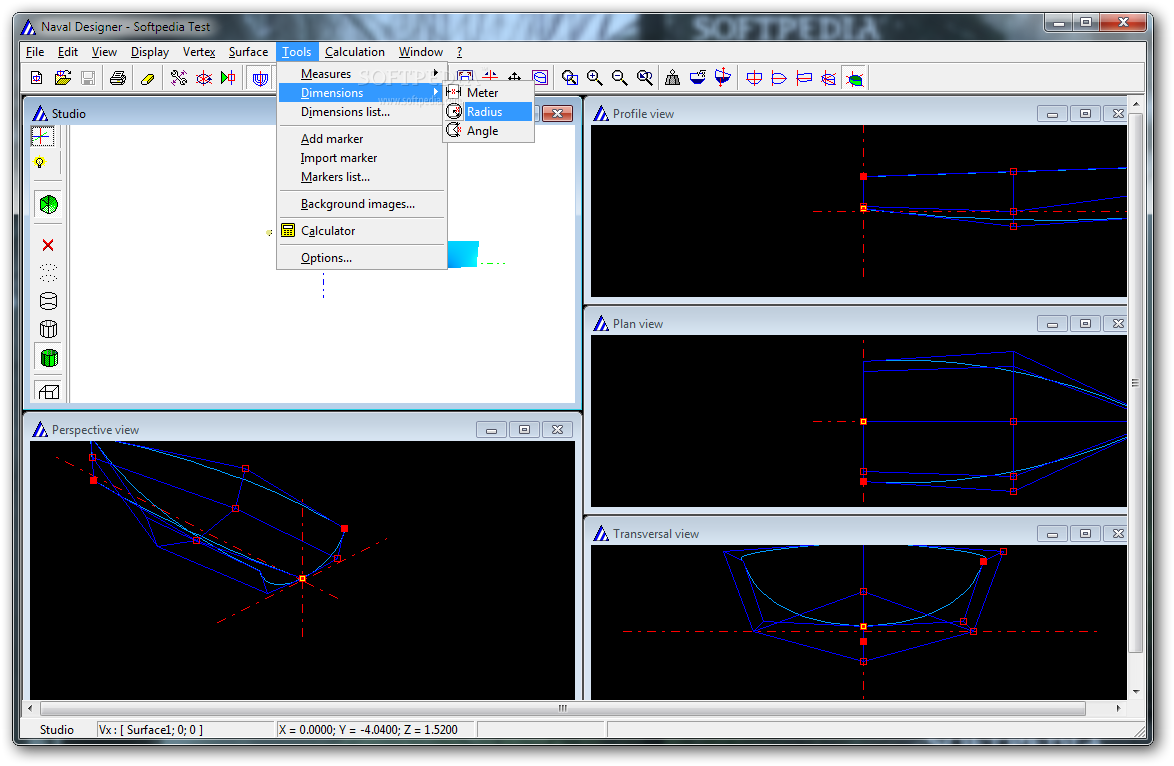This screenshot has width=1174, height=766.
Task: Click the transversal view hull icon
Action: tap(755, 78)
